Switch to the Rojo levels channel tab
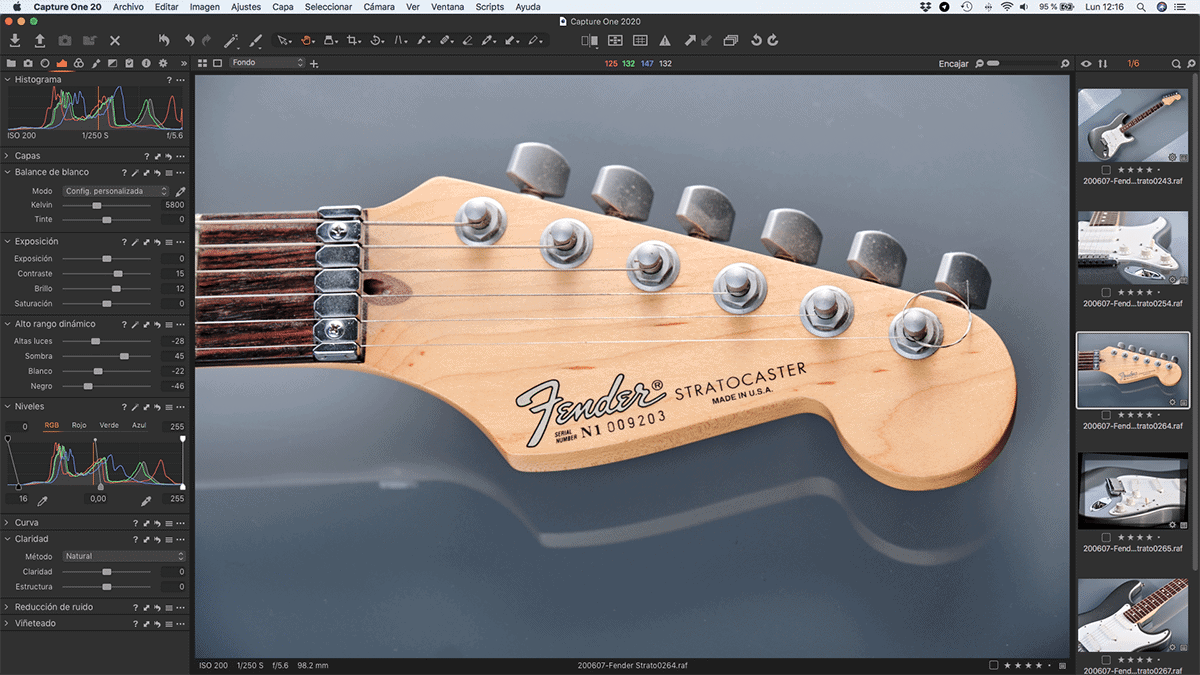 79,426
